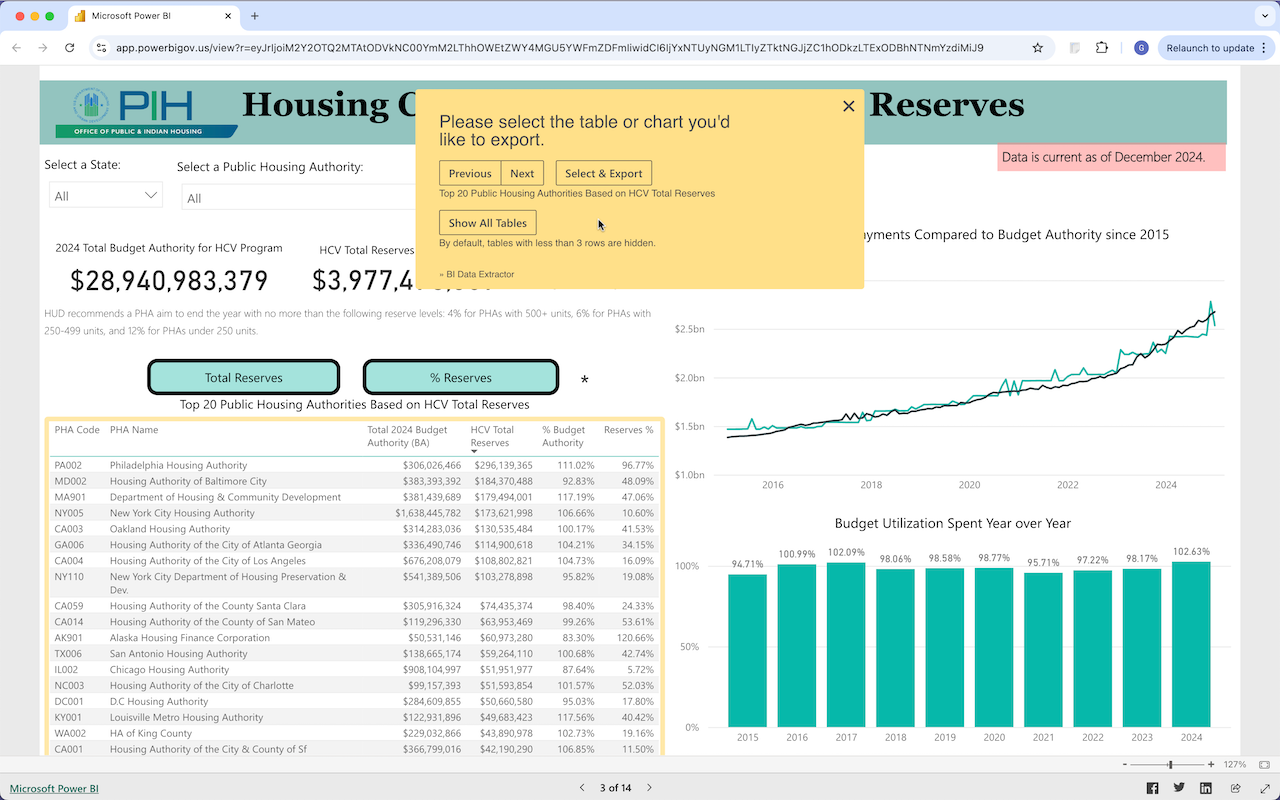Click the Twitter share icon
Screen dimensions: 1280x800
click(x=1179, y=788)
